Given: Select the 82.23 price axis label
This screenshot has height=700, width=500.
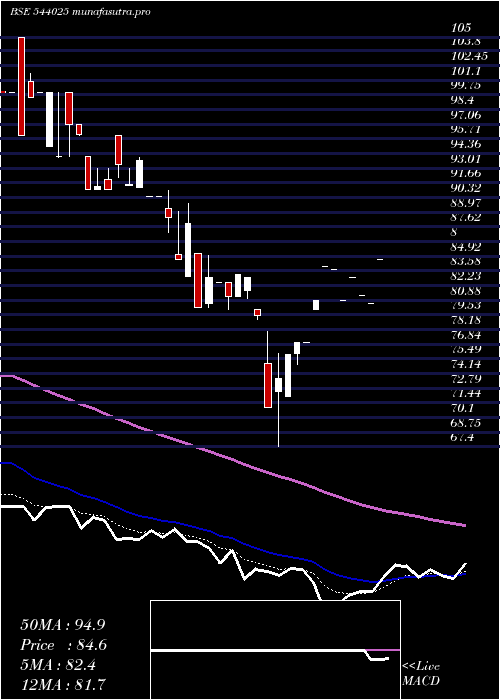Looking at the screenshot, I should 466,276.
